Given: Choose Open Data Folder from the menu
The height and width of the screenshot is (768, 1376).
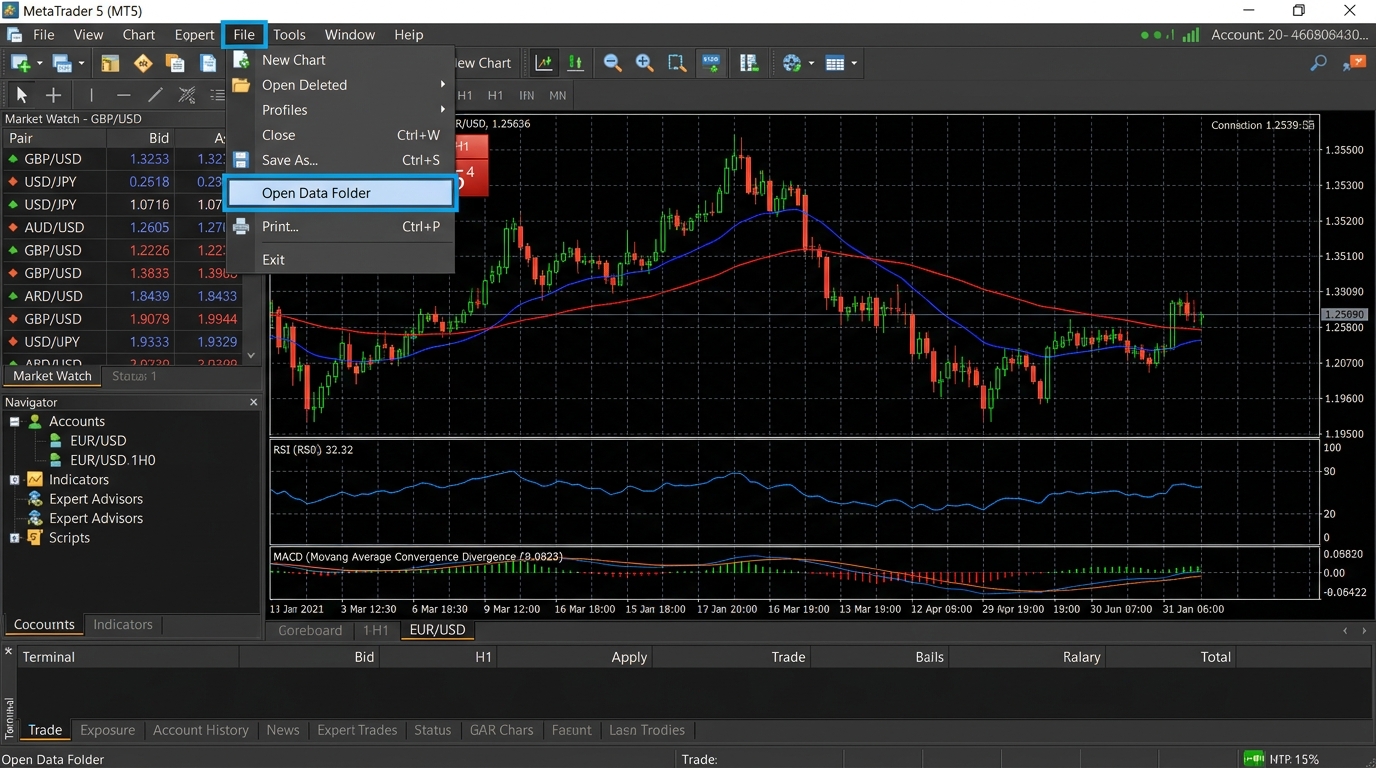Looking at the screenshot, I should [x=341, y=193].
